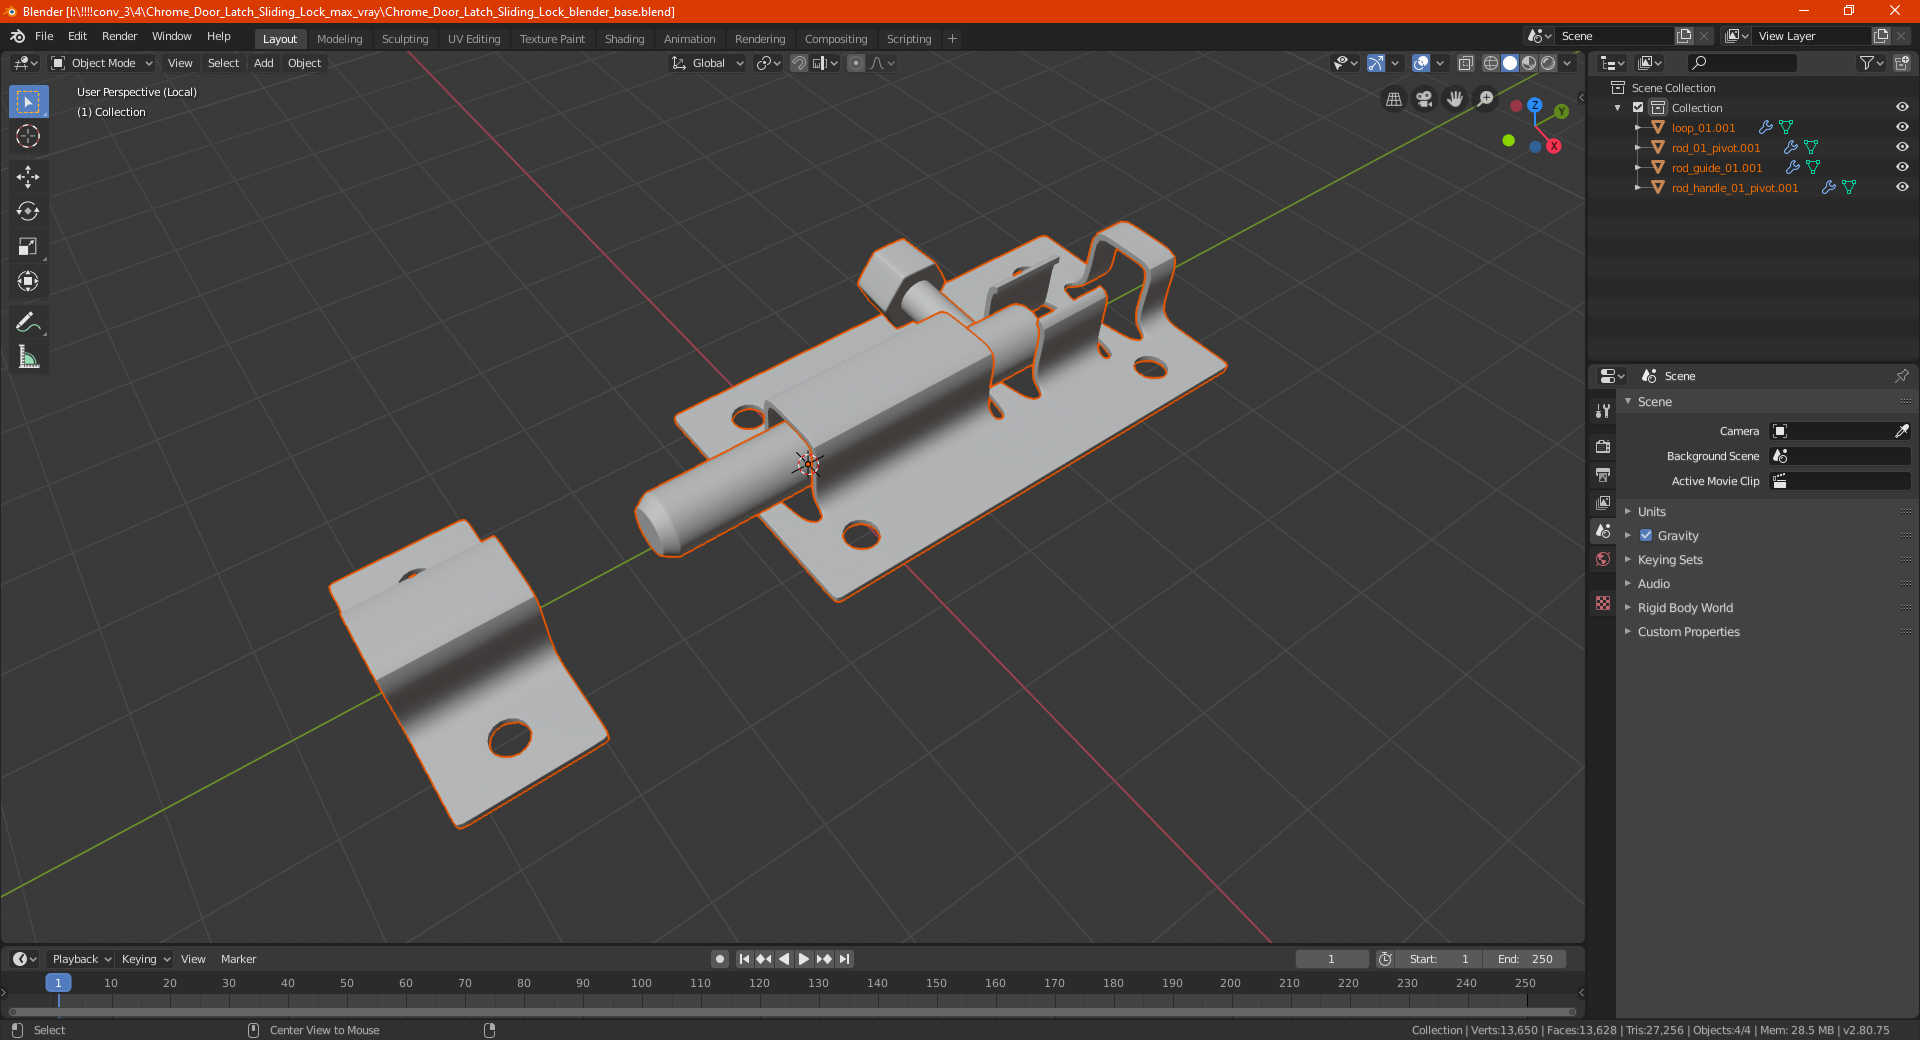
Task: Exclude Collection via its checkbox
Action: (x=1638, y=108)
